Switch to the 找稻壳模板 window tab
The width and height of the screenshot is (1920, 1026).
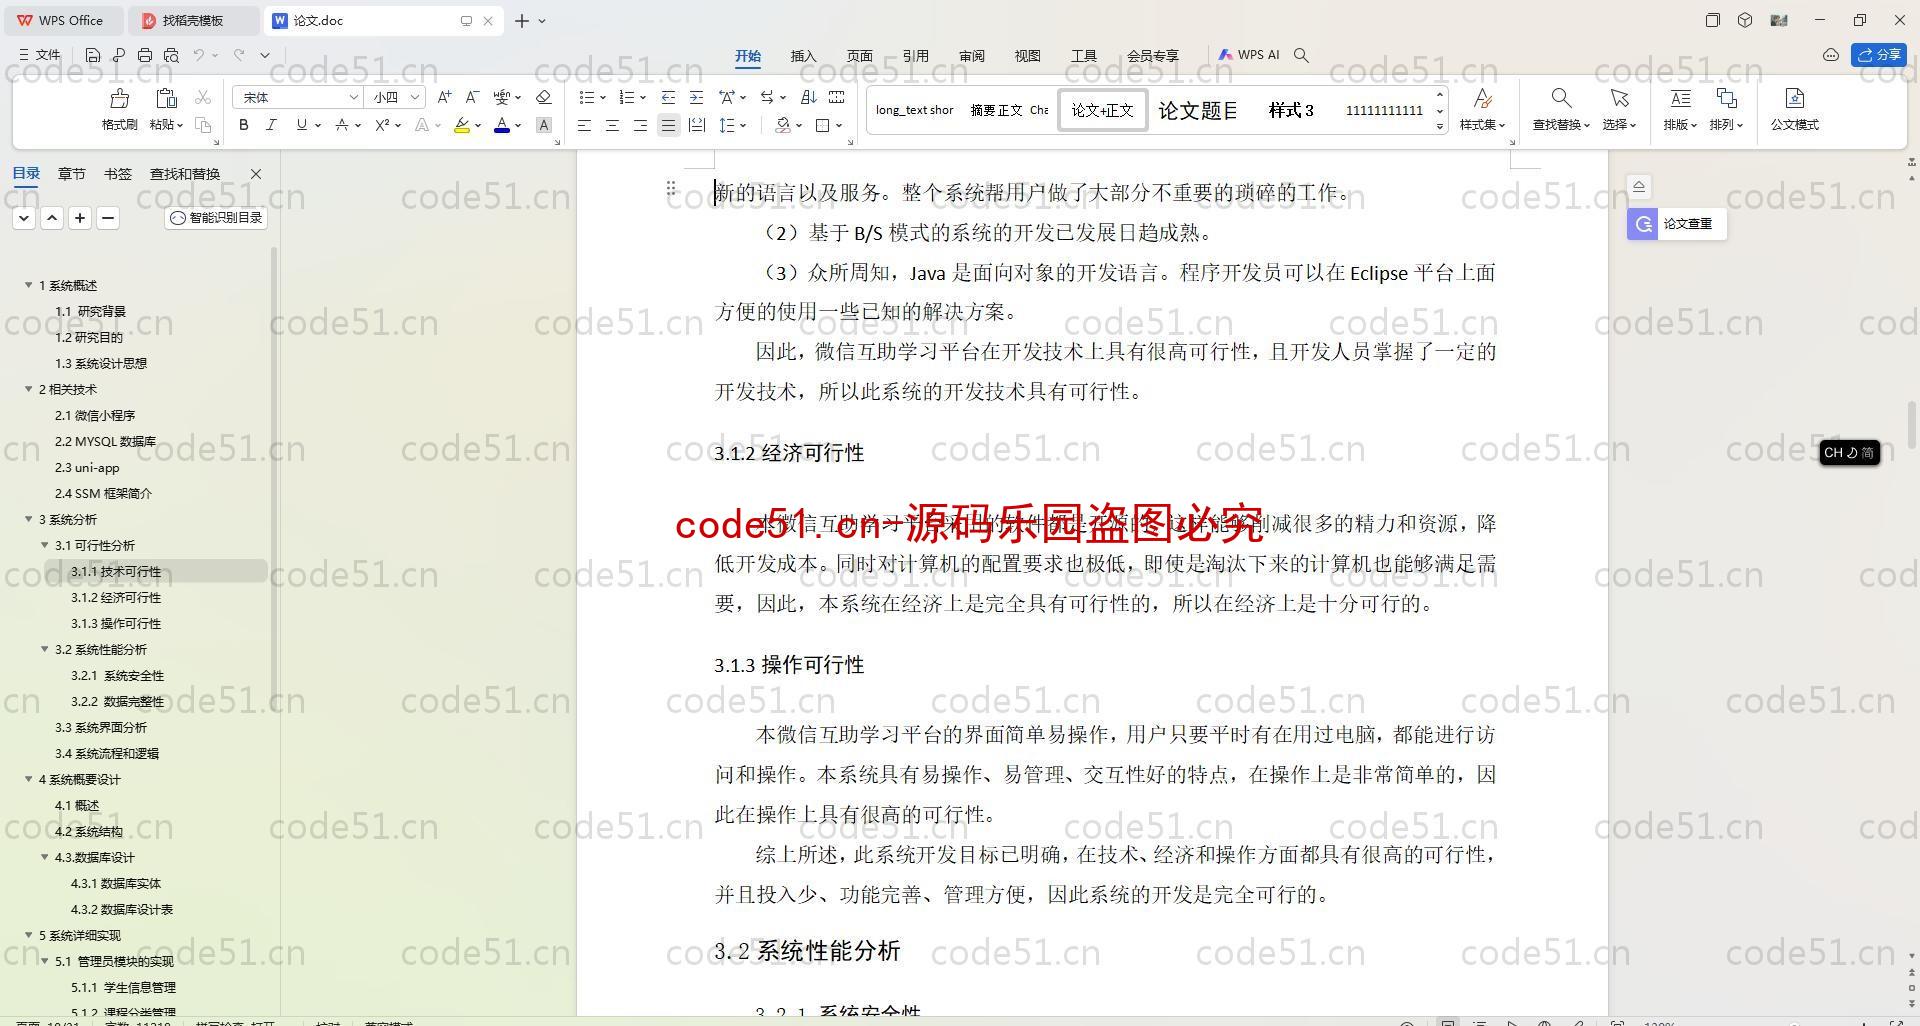tap(192, 20)
